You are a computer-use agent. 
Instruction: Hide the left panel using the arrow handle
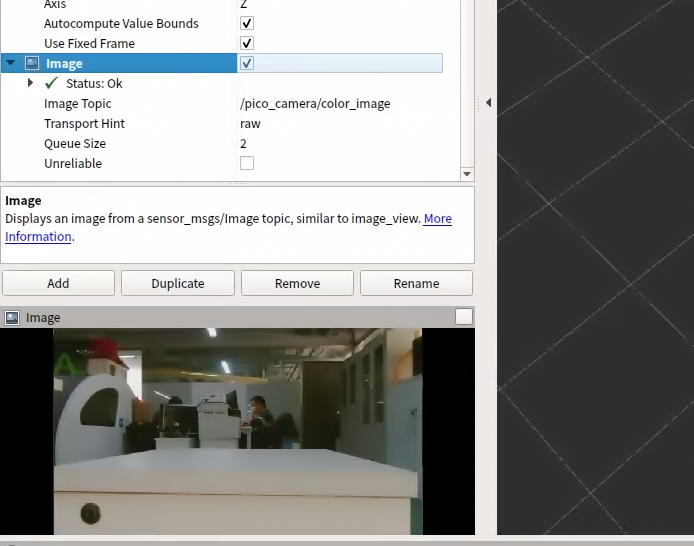click(x=488, y=103)
